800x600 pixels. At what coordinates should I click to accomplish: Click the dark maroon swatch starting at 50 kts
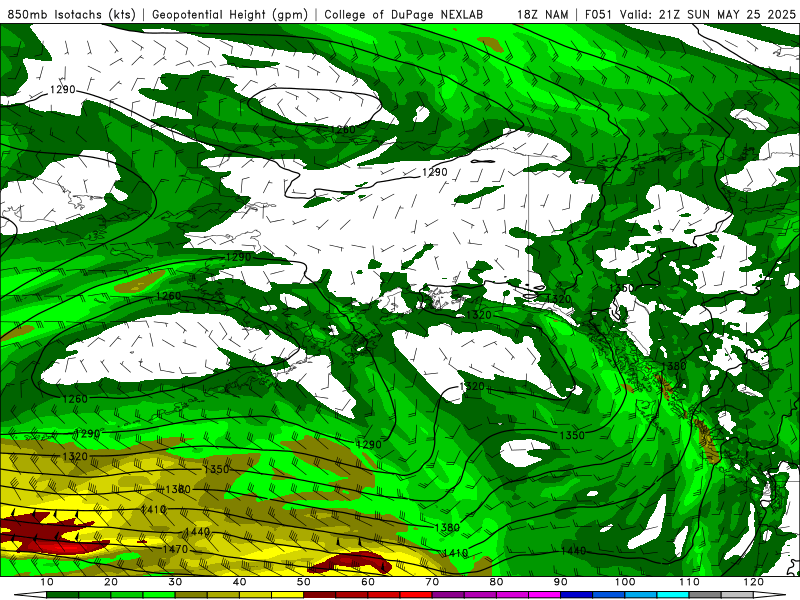pos(319,595)
